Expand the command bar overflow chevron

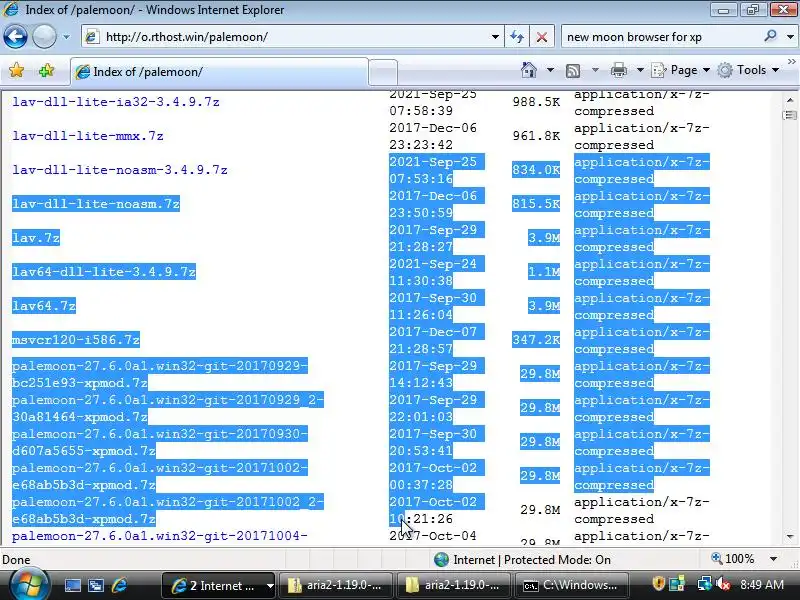pyautogui.click(x=791, y=61)
